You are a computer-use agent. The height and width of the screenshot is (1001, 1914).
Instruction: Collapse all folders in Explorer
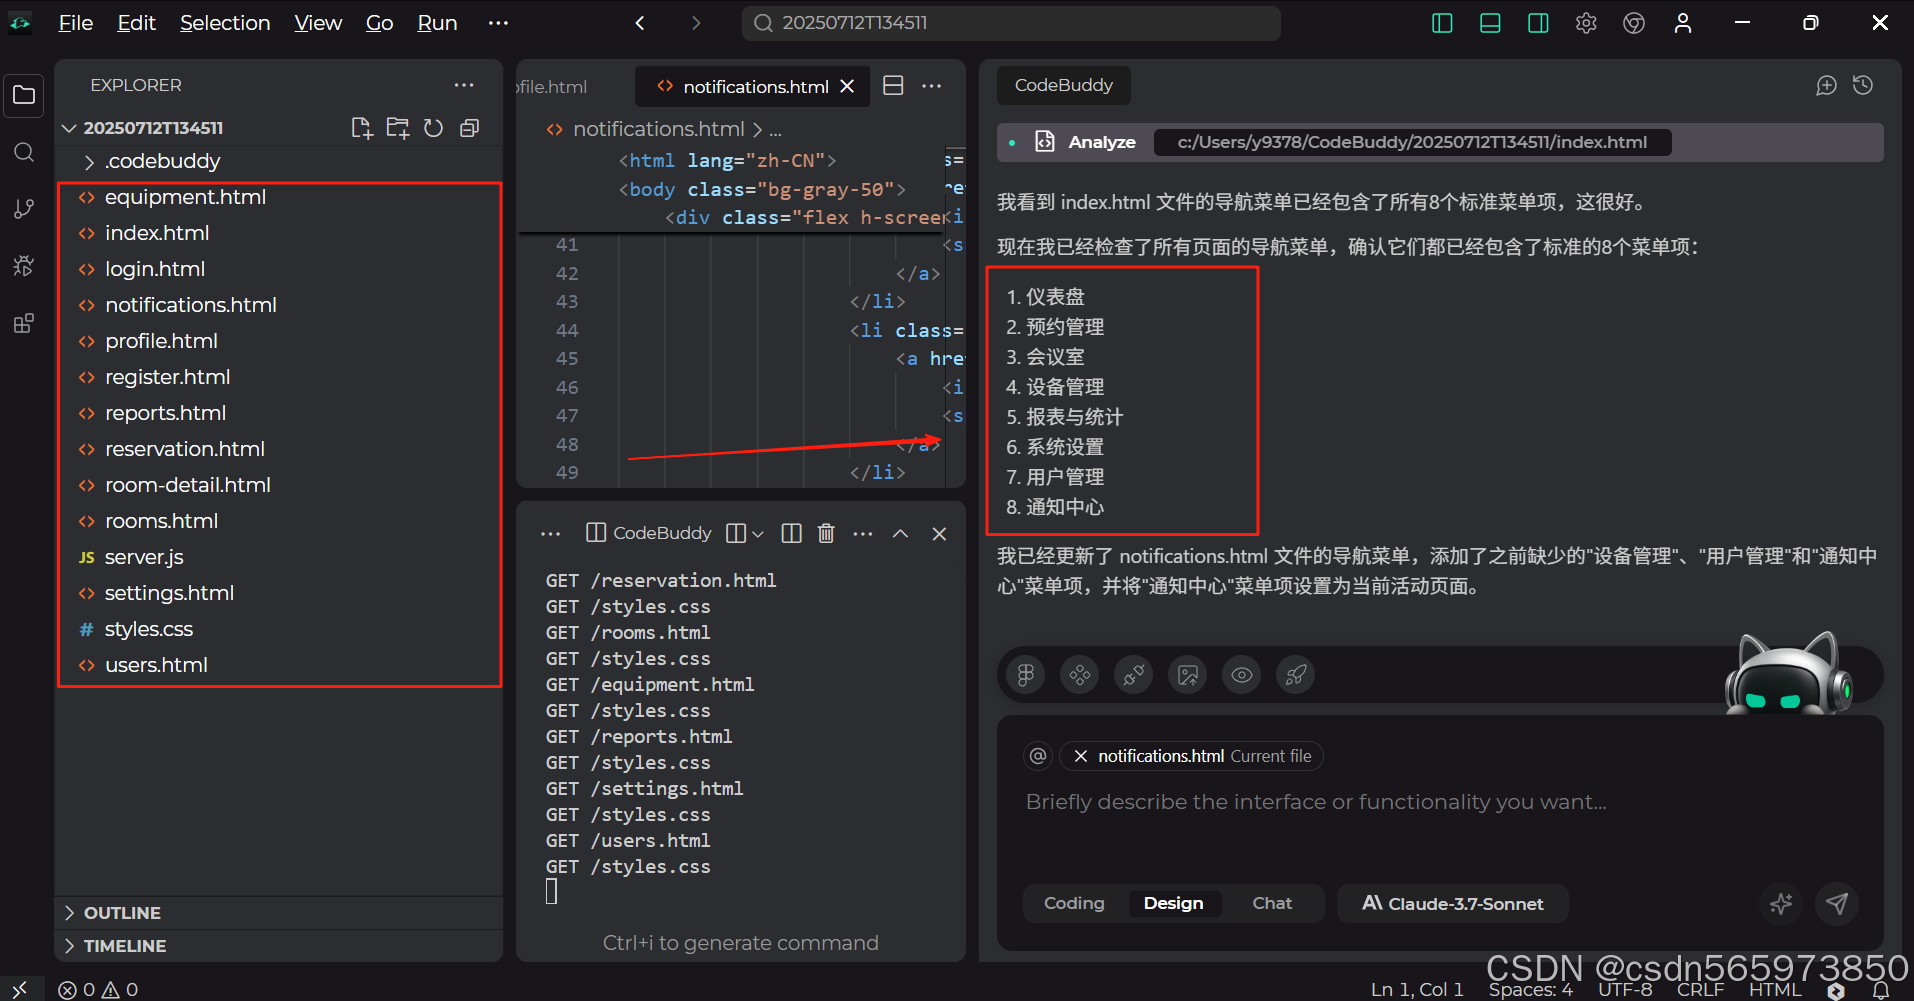[x=469, y=128]
